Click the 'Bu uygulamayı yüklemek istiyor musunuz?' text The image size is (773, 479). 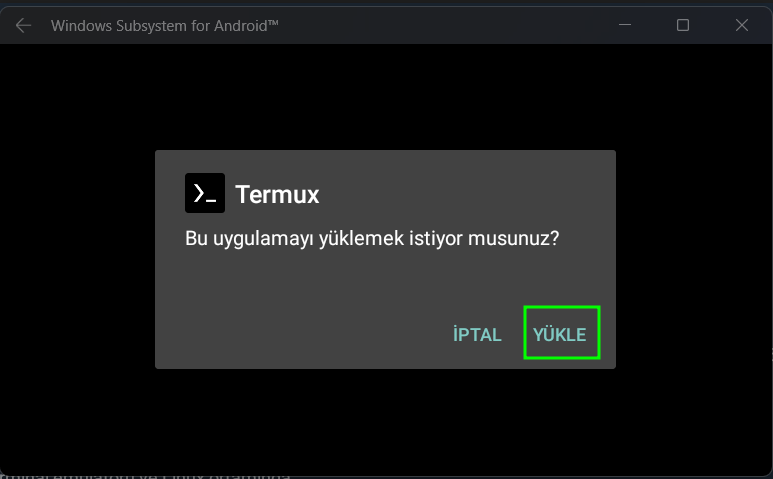pyautogui.click(x=372, y=239)
